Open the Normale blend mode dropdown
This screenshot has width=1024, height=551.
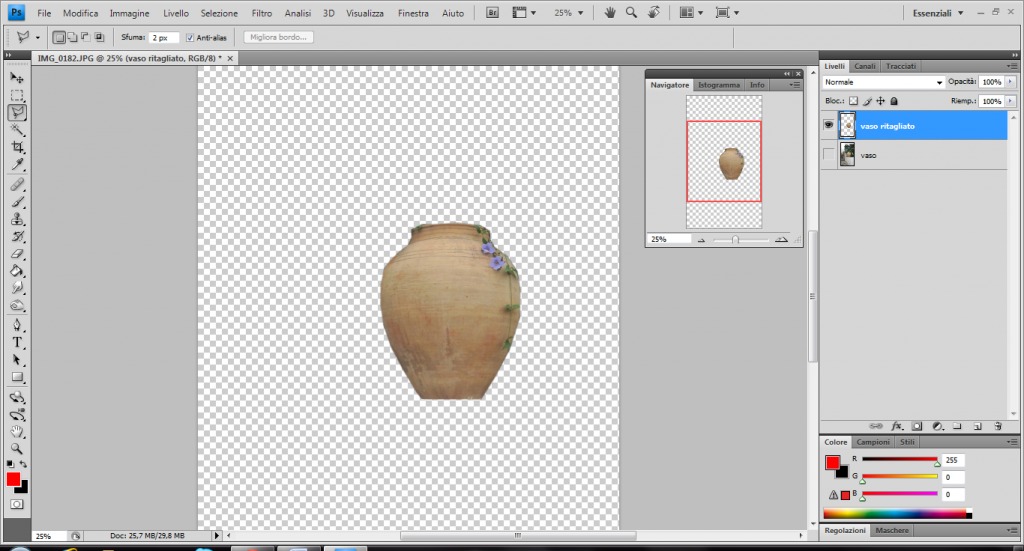883,82
